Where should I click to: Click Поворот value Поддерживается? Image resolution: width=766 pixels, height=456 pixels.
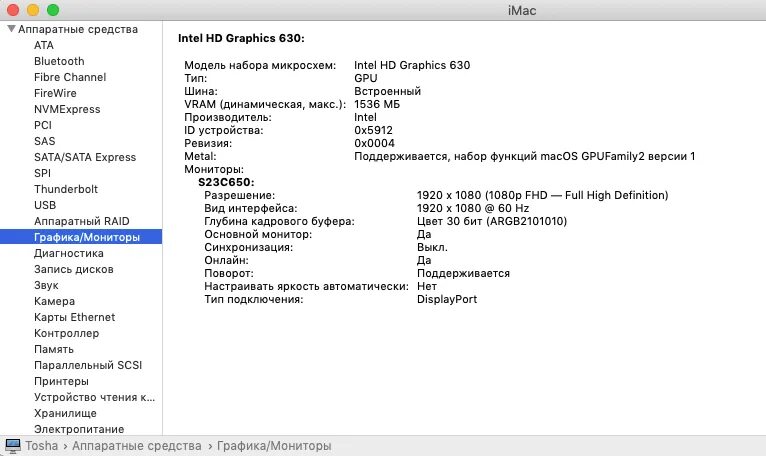coord(463,273)
